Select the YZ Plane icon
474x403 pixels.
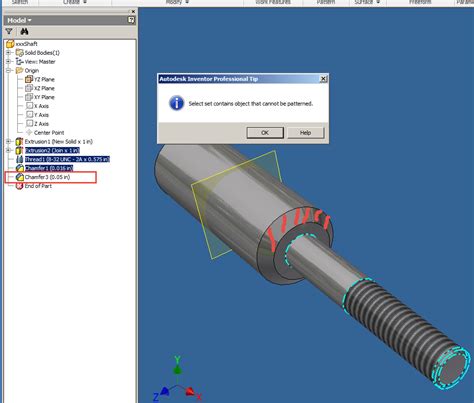pyautogui.click(x=29, y=79)
